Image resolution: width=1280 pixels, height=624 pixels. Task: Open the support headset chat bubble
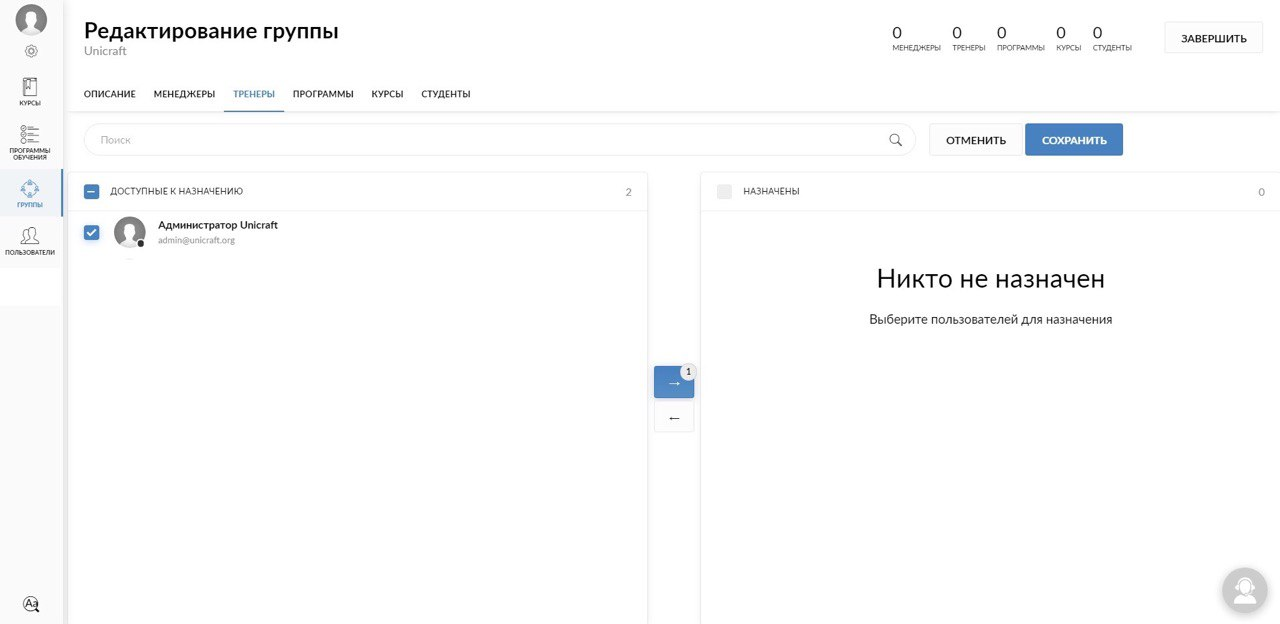point(1244,590)
